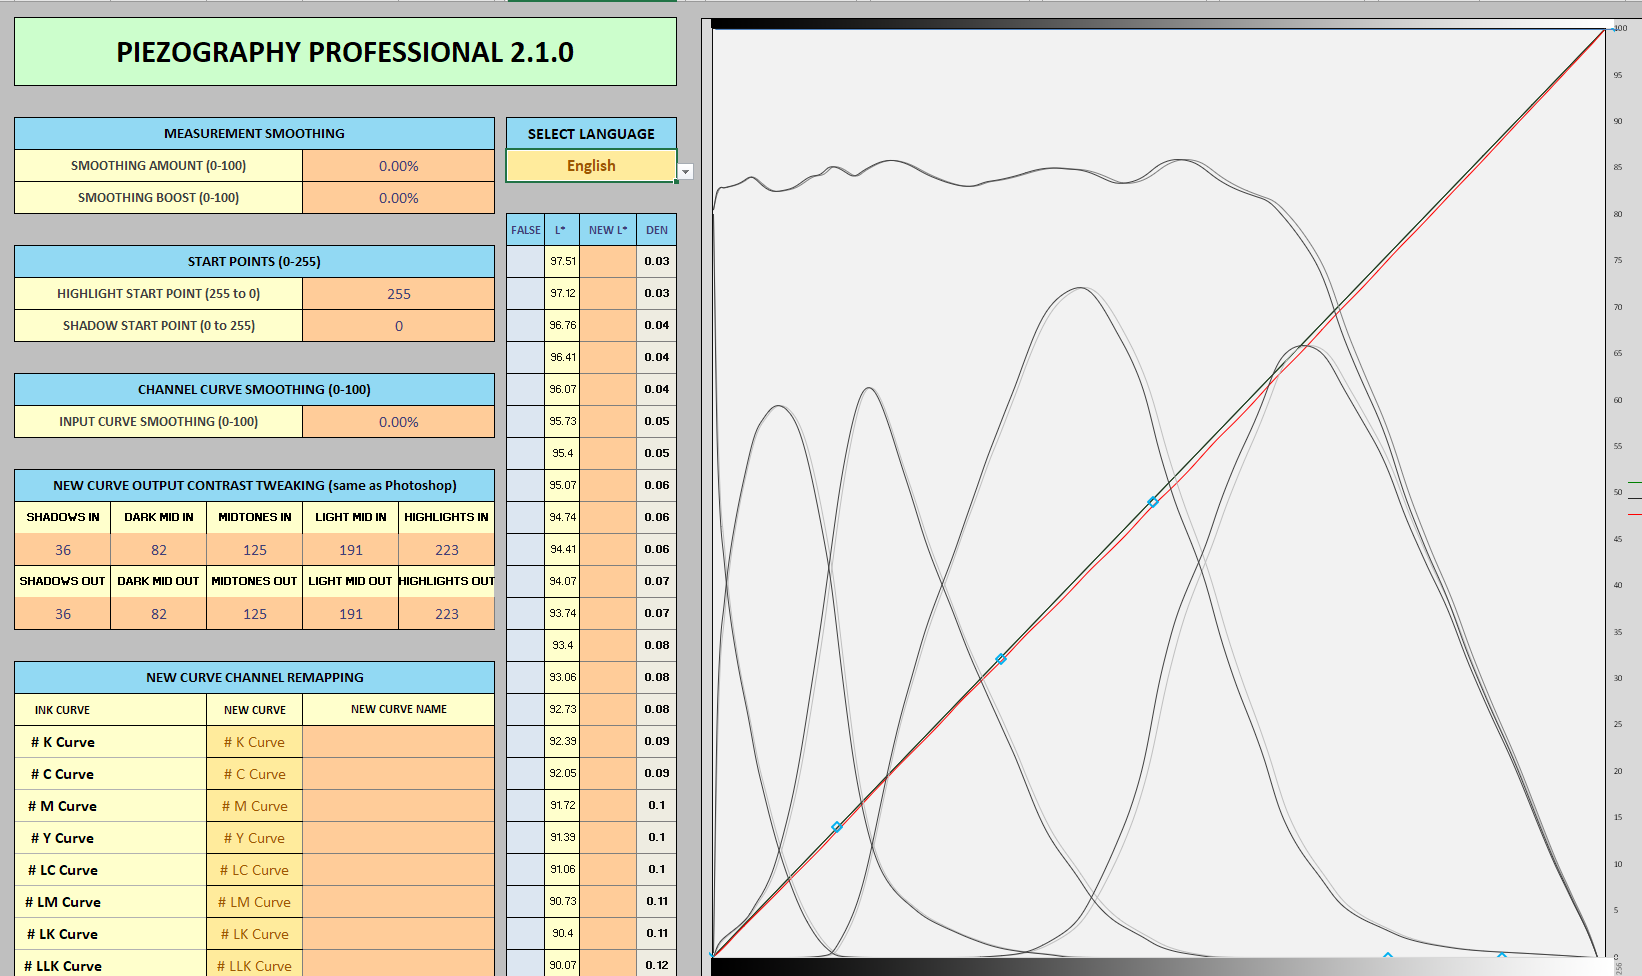Screen dimensions: 1642x976
Task: Click the midtone control point on chart diagonal
Action: (x=1001, y=660)
